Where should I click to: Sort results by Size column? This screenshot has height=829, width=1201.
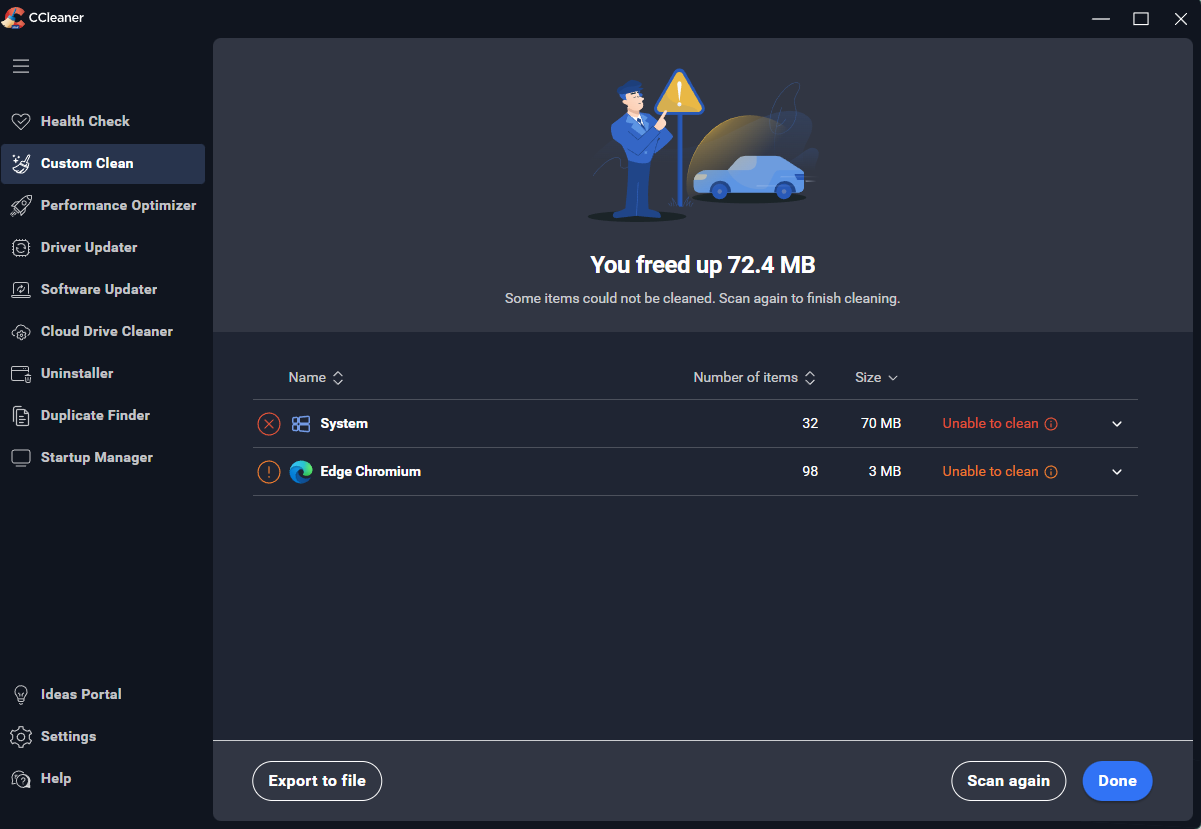(876, 378)
